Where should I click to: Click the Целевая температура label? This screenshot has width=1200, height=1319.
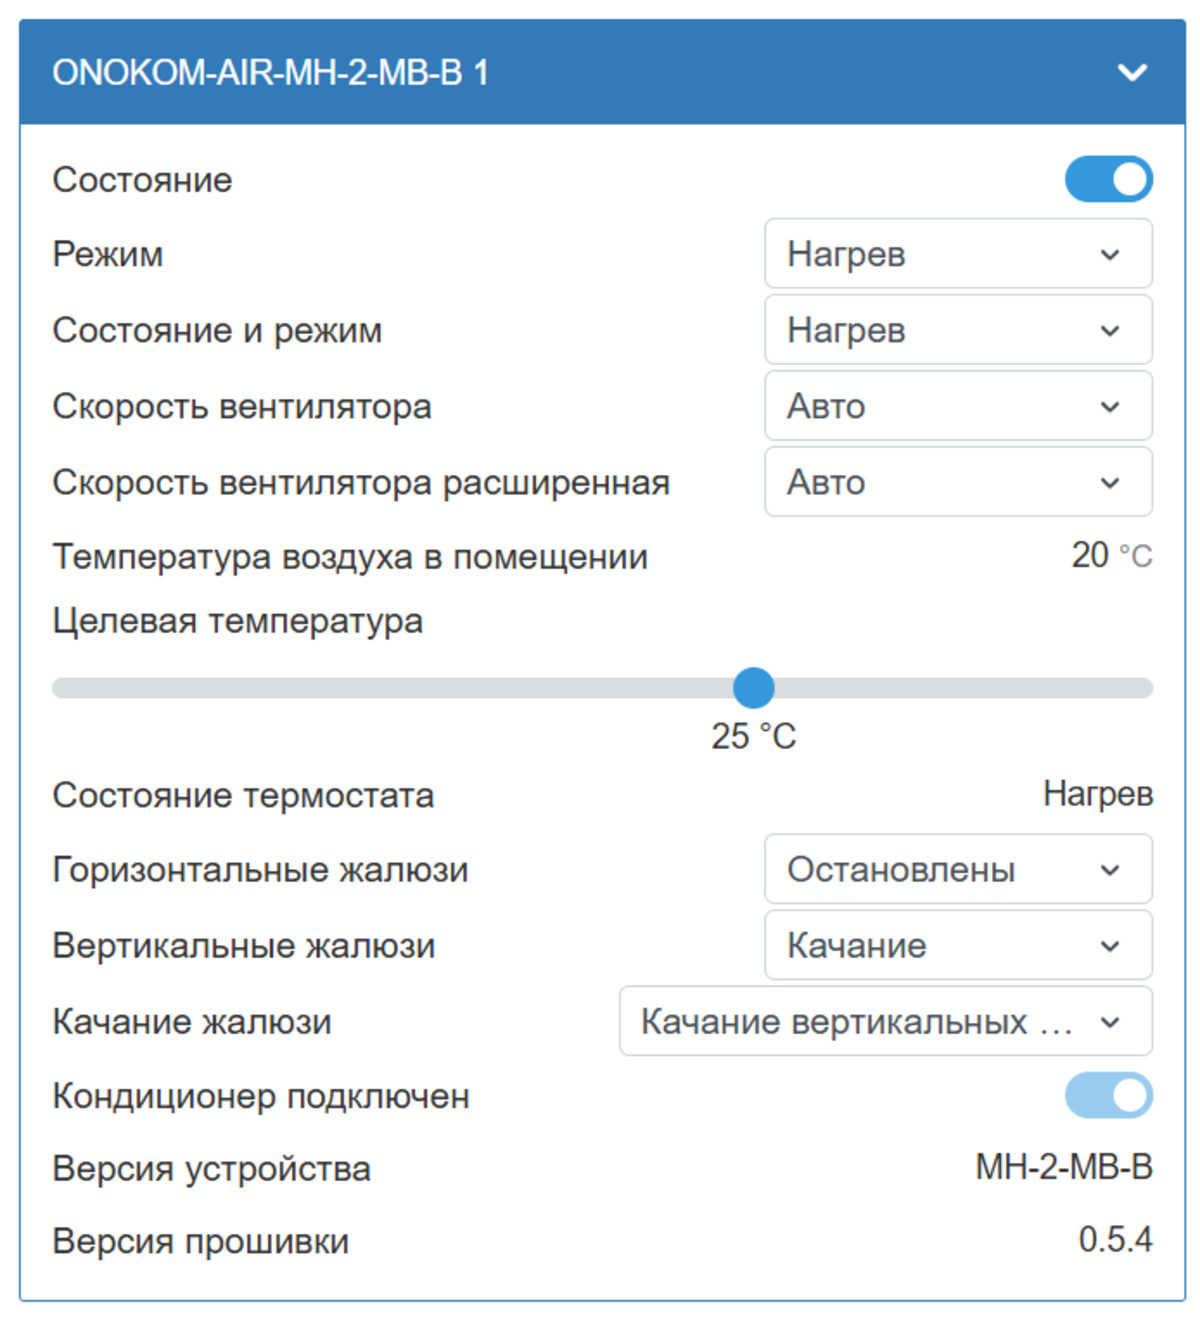(238, 621)
